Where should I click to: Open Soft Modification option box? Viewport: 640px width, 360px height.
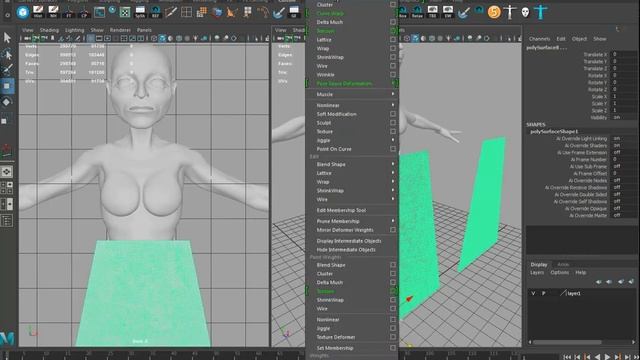393,114
